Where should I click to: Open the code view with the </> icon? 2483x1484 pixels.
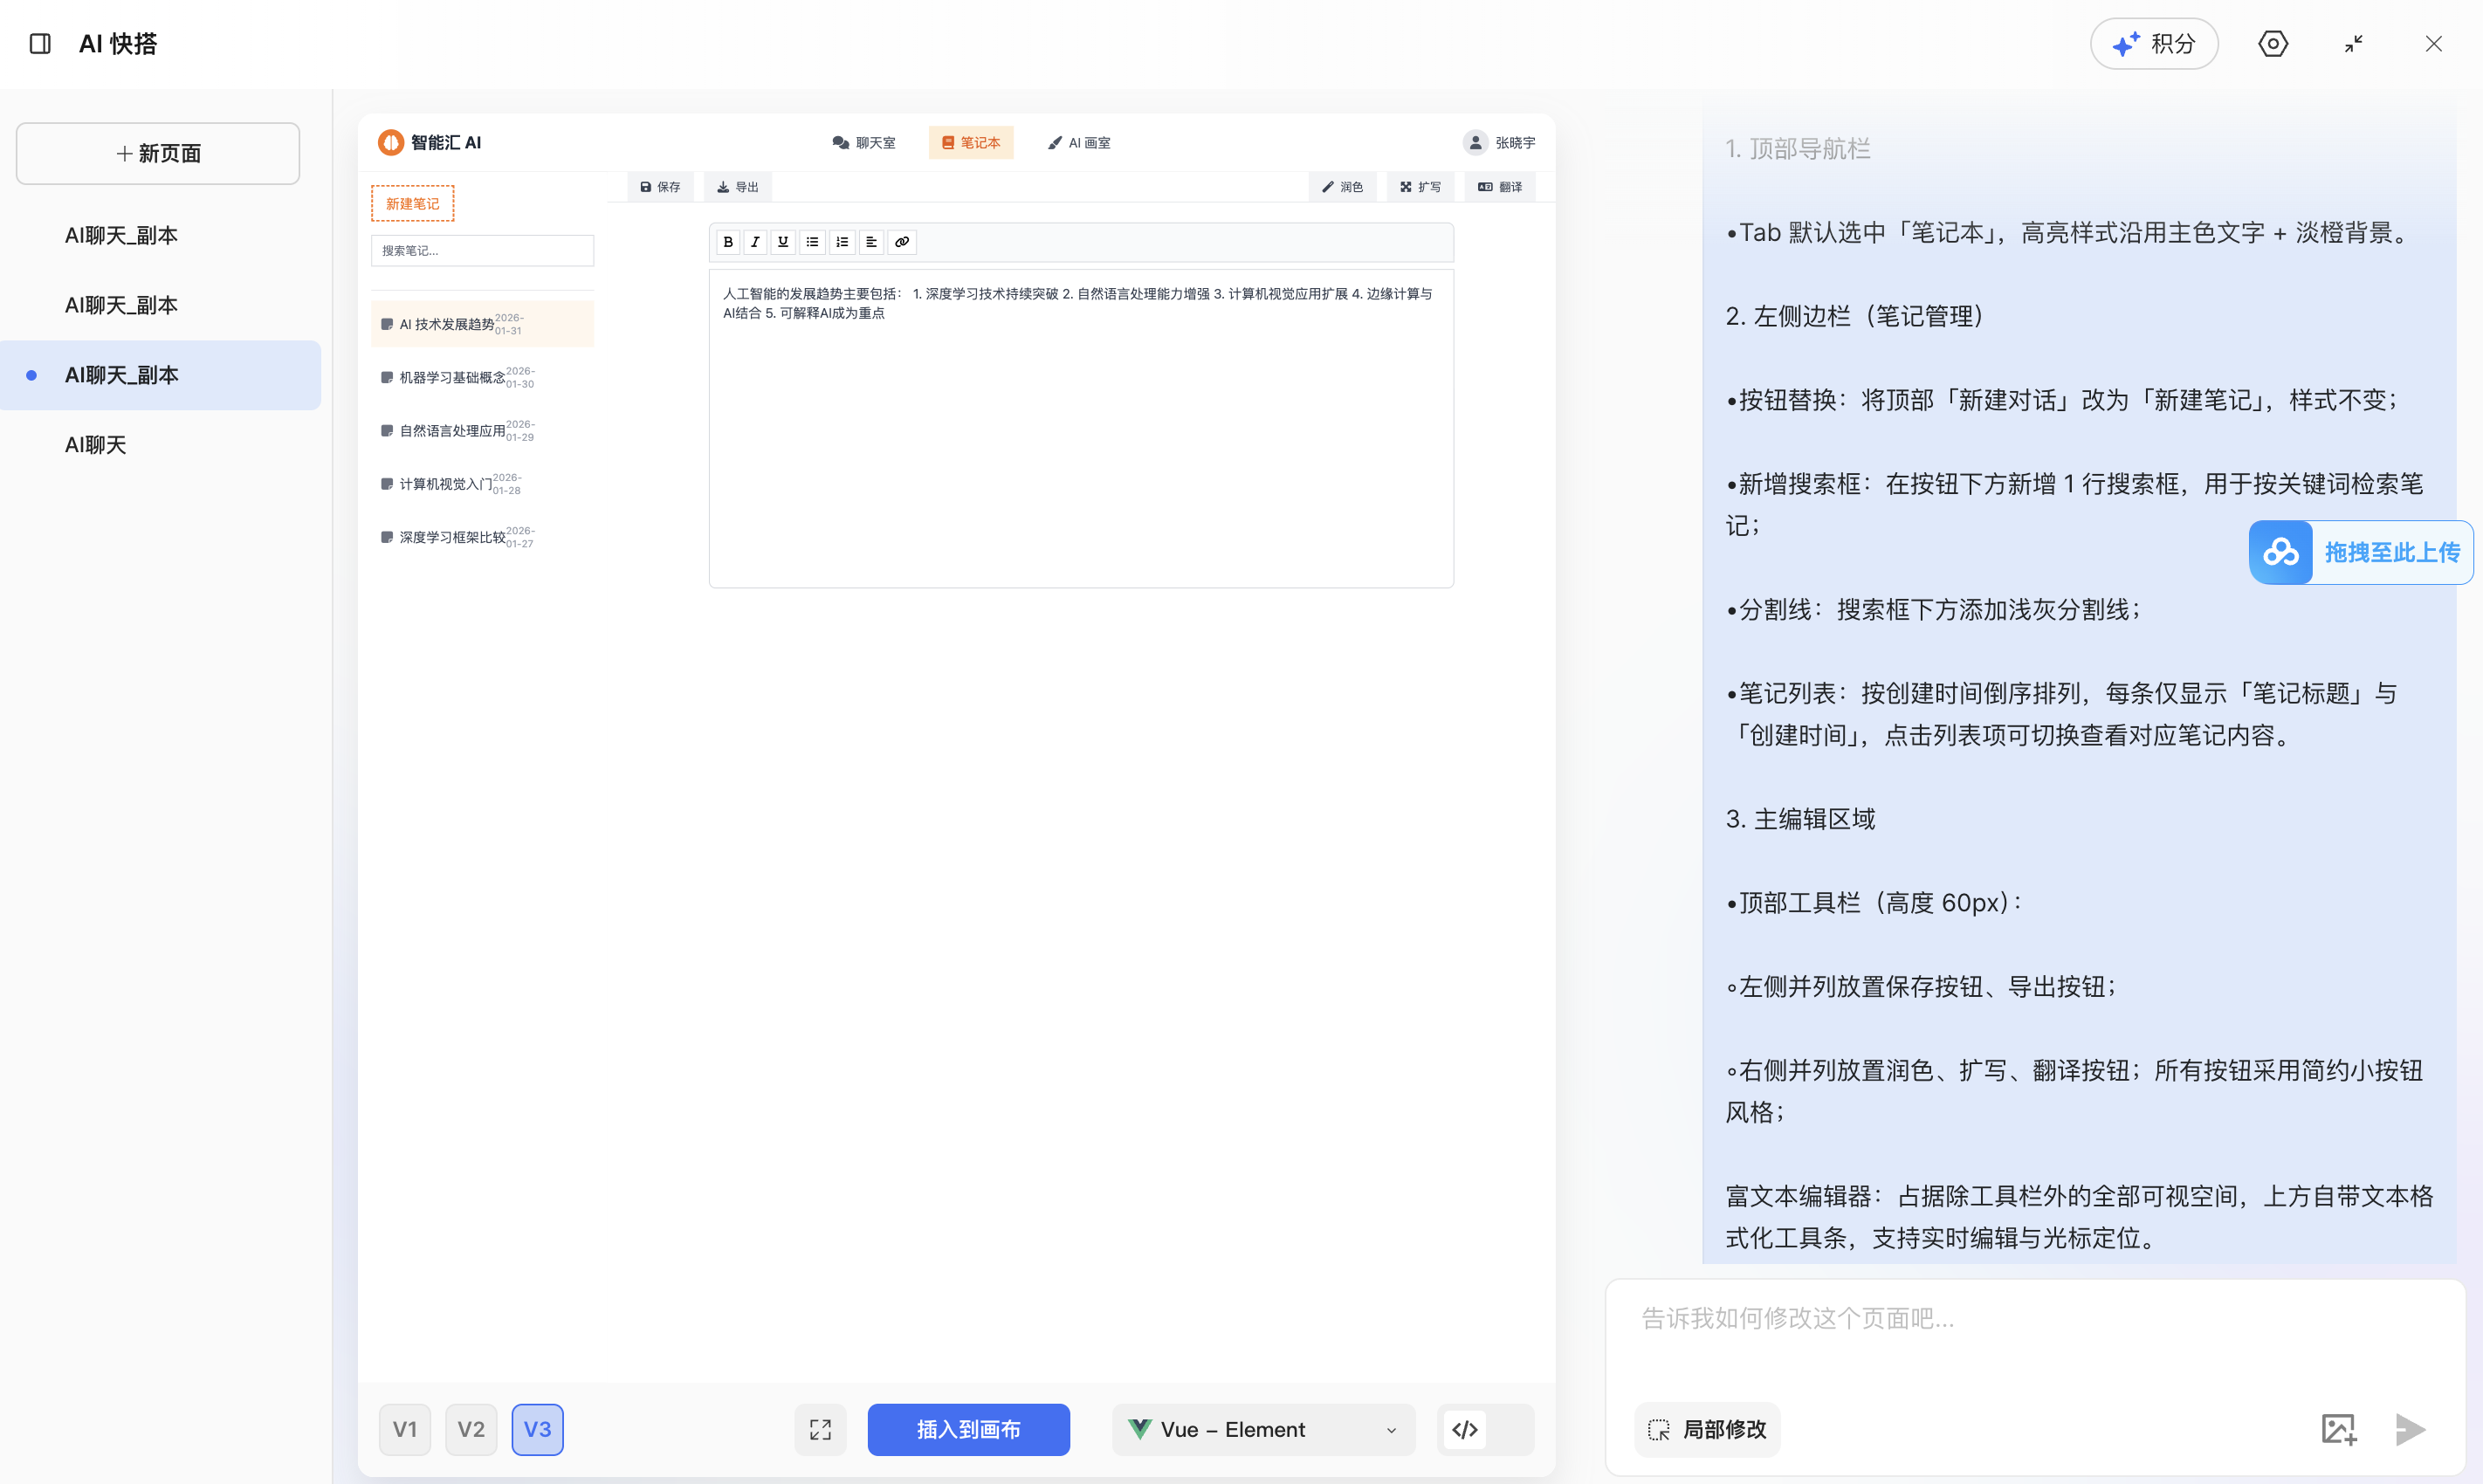click(1464, 1429)
